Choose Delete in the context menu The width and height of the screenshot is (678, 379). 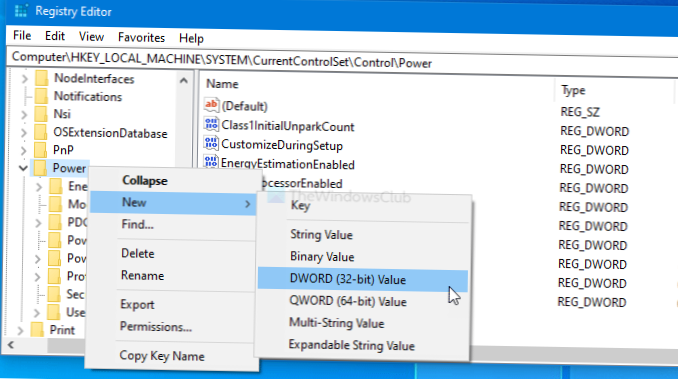click(x=138, y=253)
